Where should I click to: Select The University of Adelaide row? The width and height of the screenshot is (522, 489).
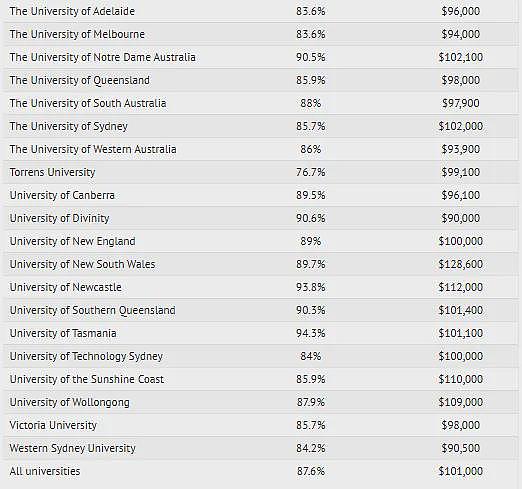pos(261,11)
